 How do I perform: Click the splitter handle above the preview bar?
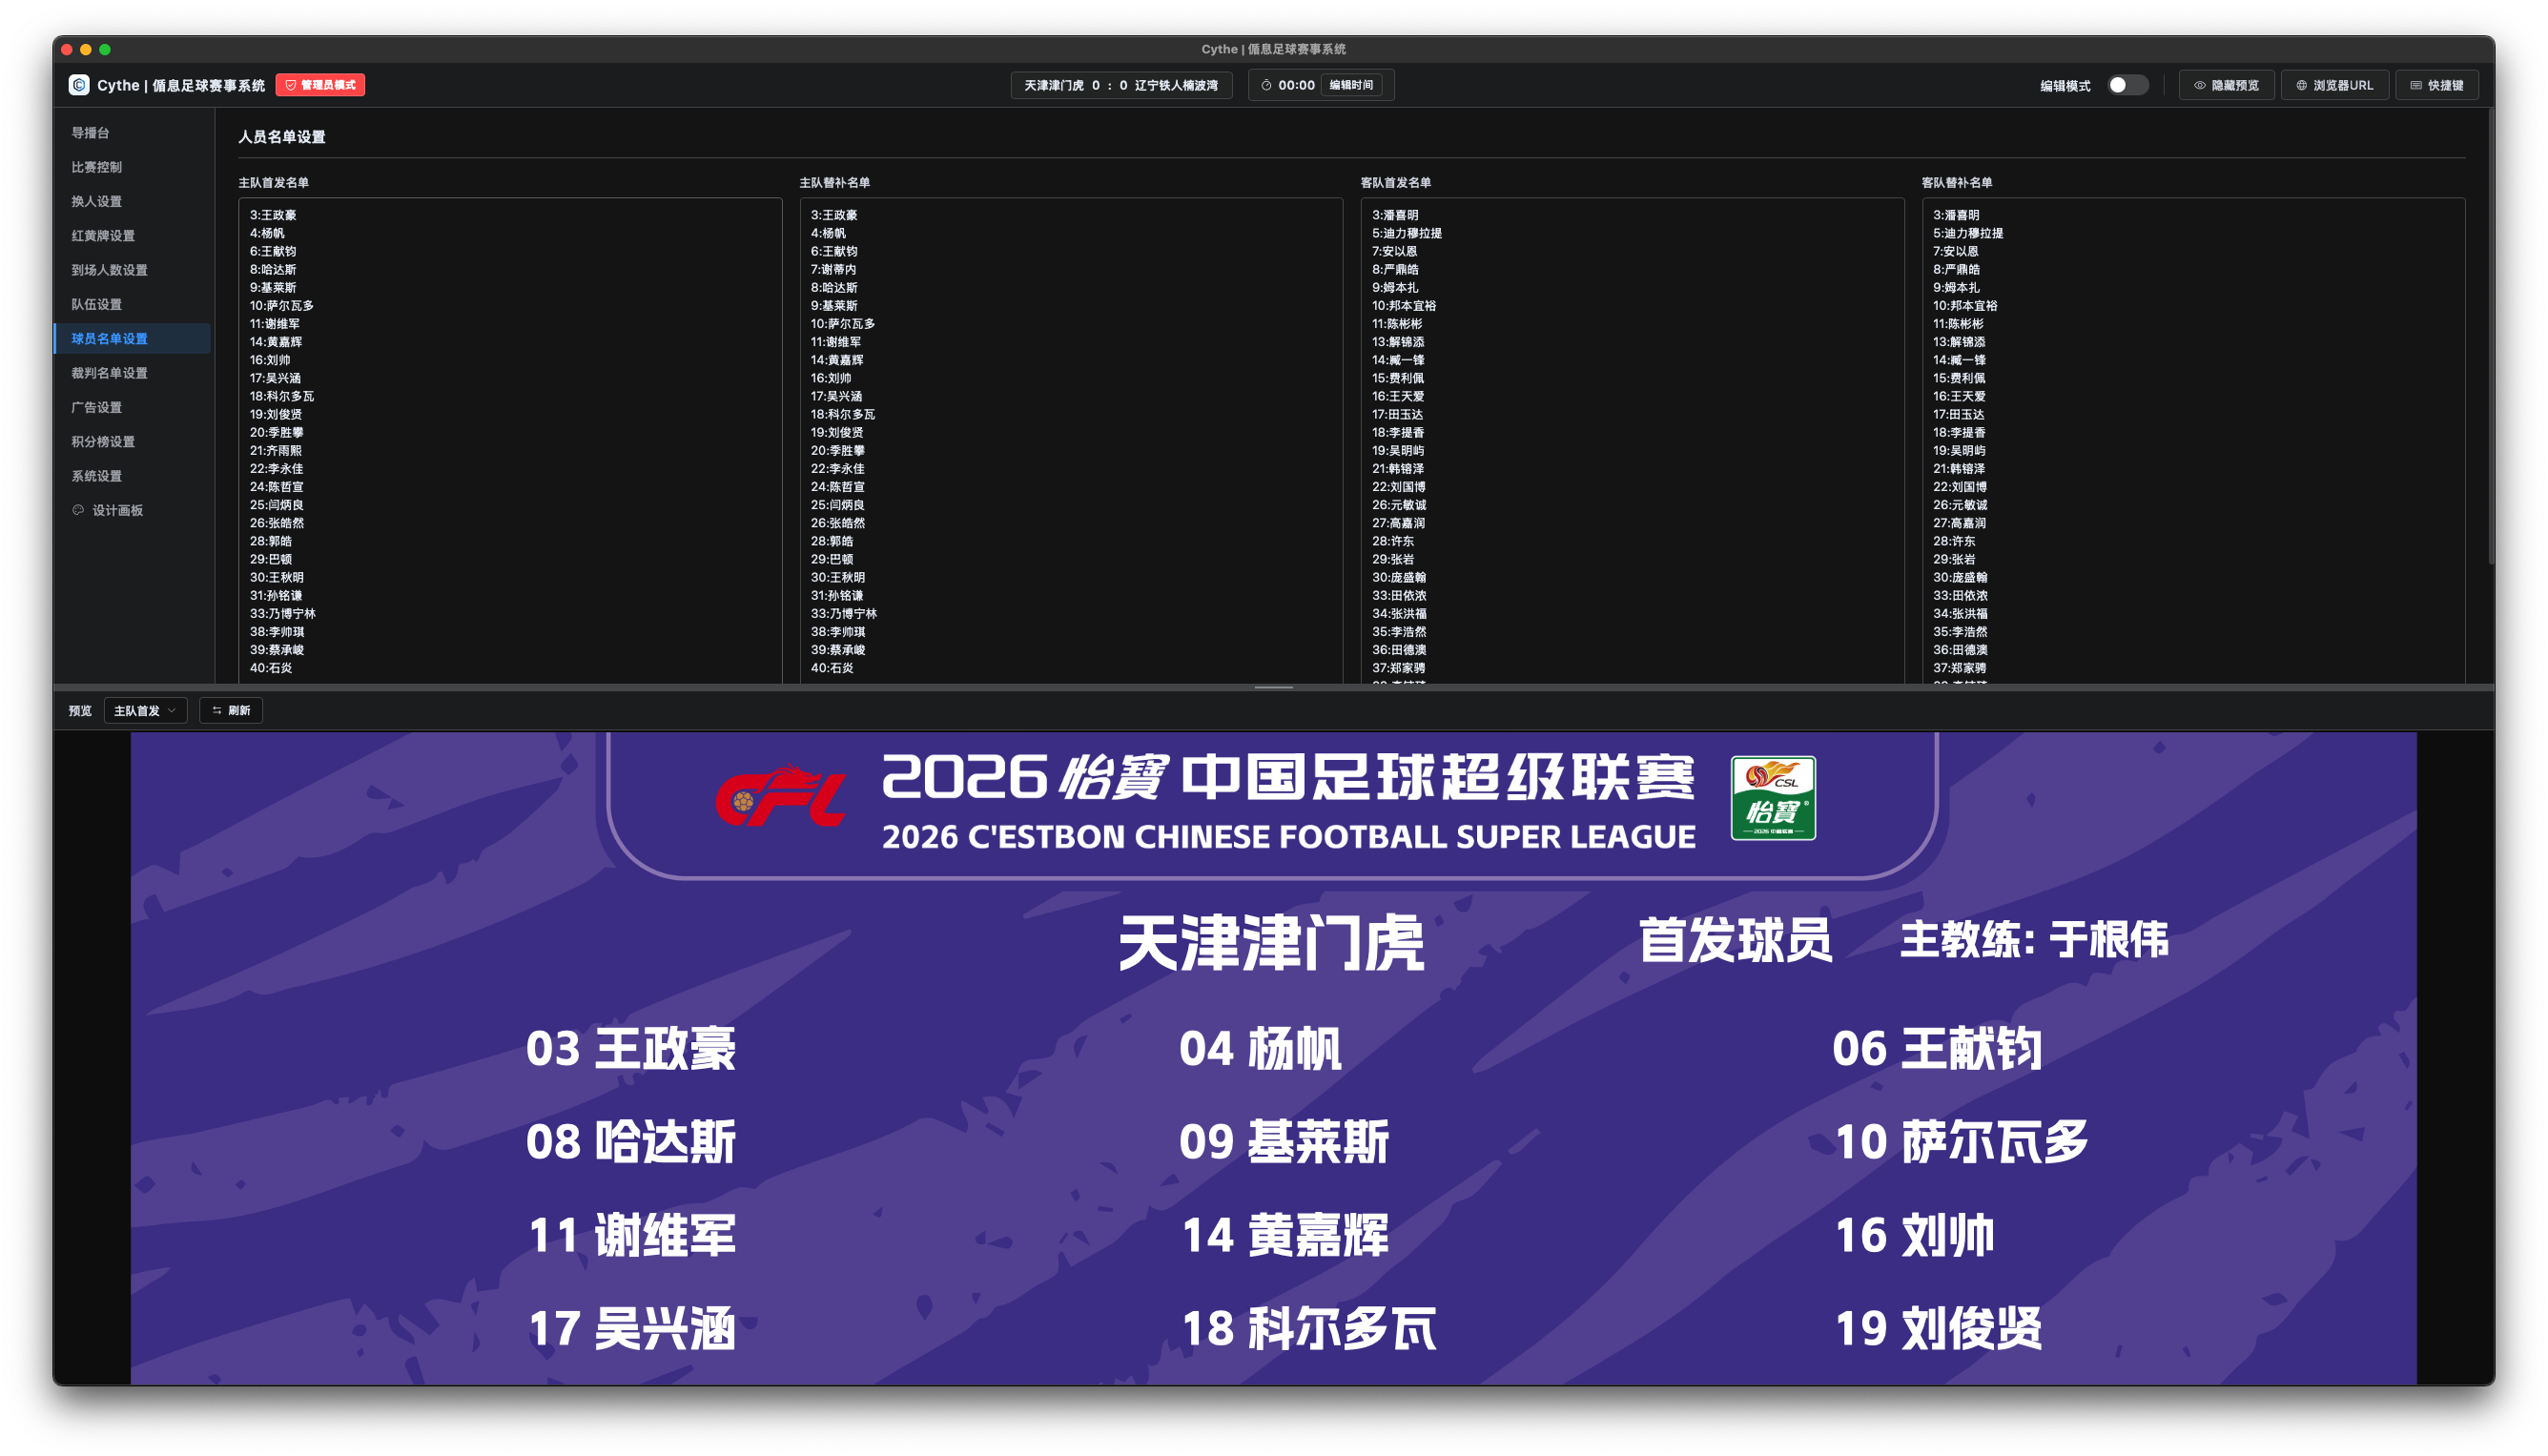[x=1273, y=687]
